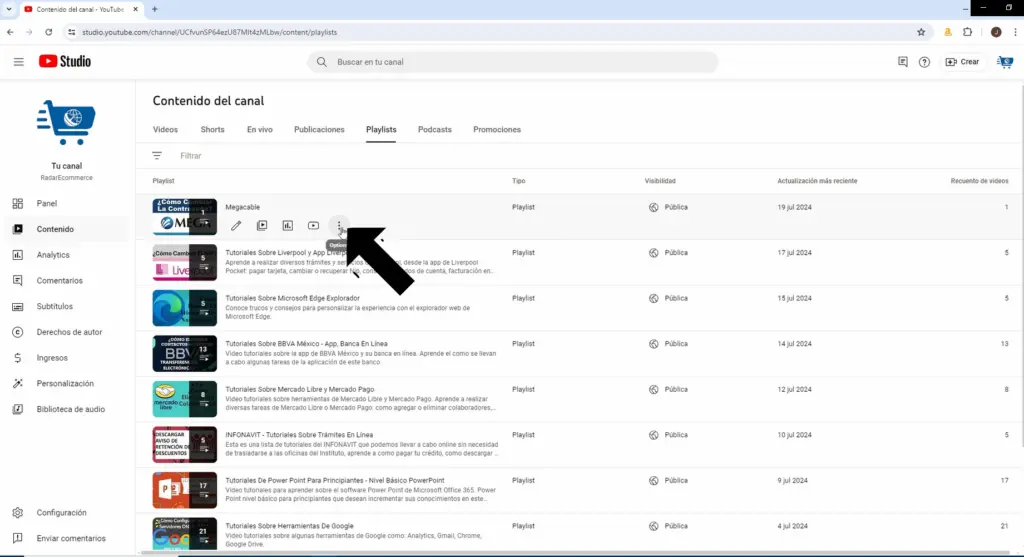
Task: Open the Herramientas De Google playlist thumbnail
Action: click(185, 534)
